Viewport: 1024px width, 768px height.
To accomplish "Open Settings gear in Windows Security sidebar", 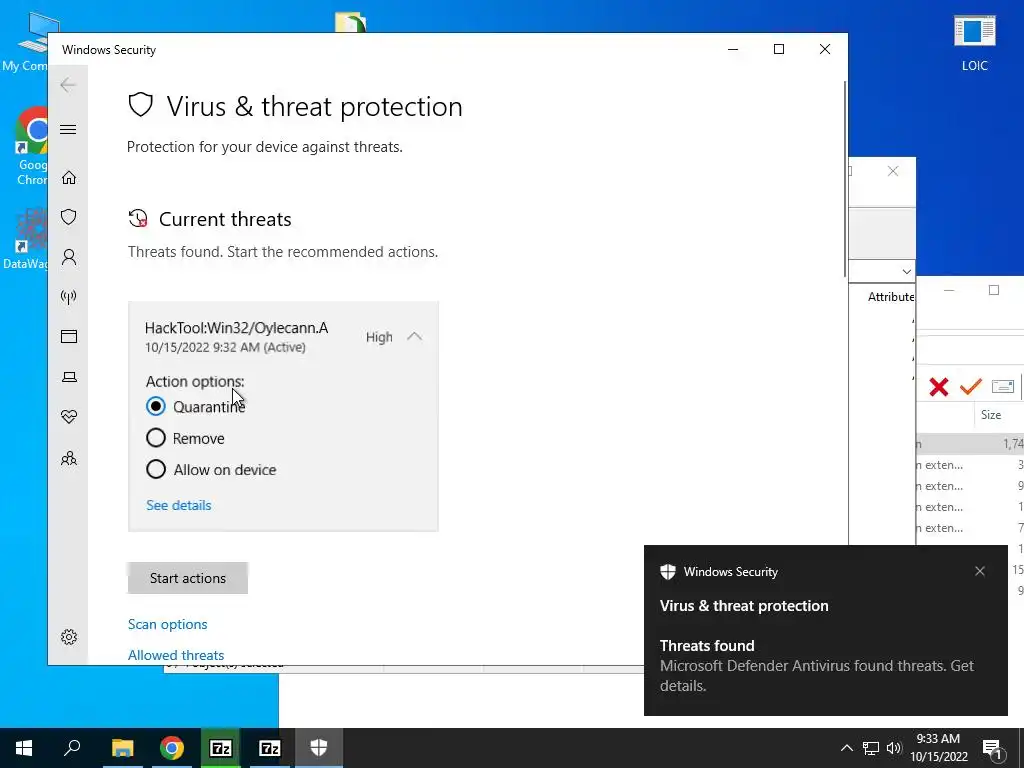I will pos(69,637).
